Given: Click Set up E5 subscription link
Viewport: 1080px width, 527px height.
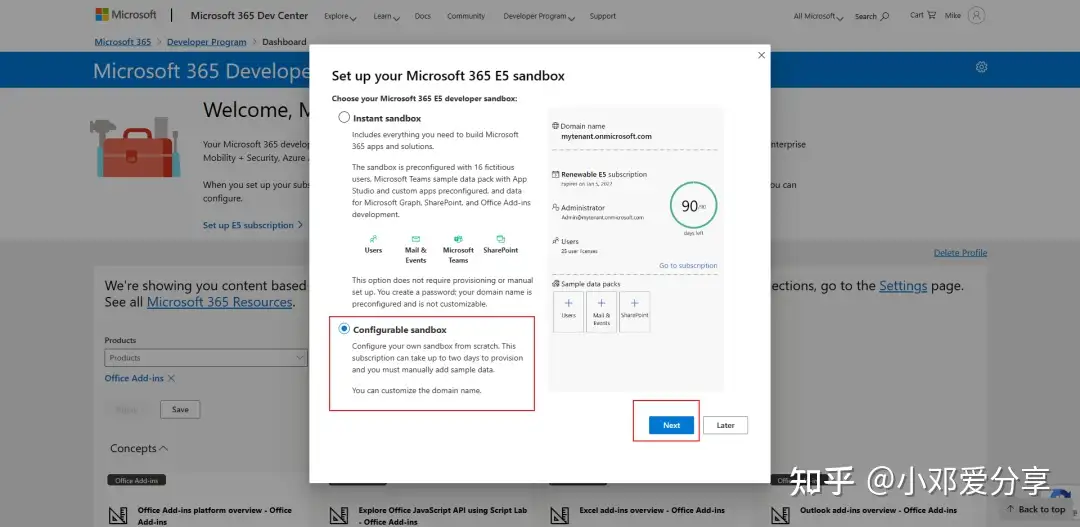Looking at the screenshot, I should click(253, 225).
